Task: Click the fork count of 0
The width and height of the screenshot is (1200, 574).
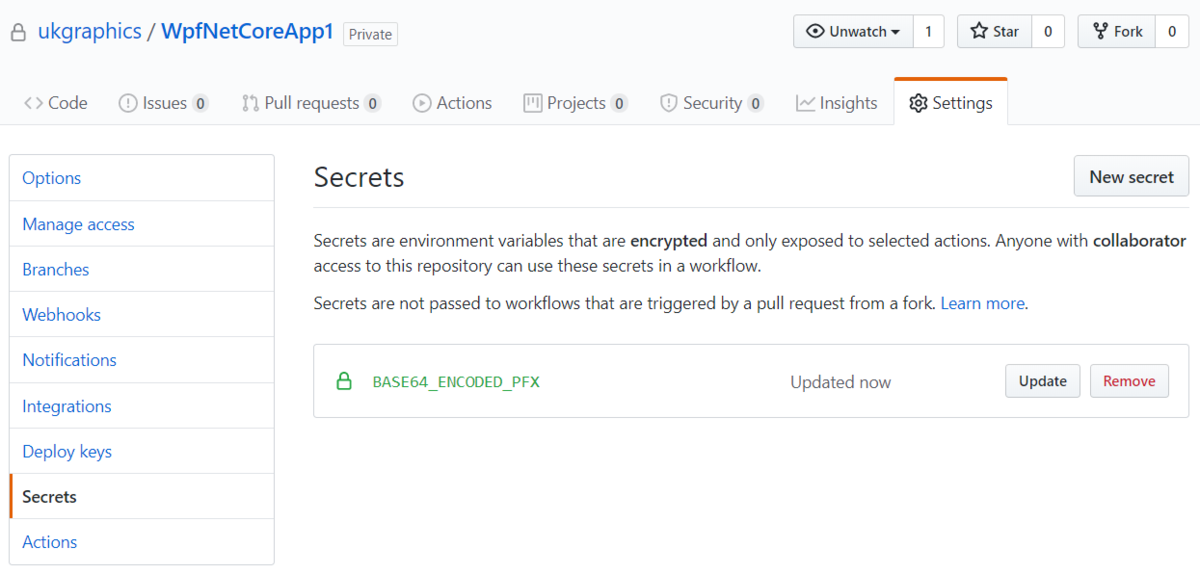Action: click(1172, 31)
